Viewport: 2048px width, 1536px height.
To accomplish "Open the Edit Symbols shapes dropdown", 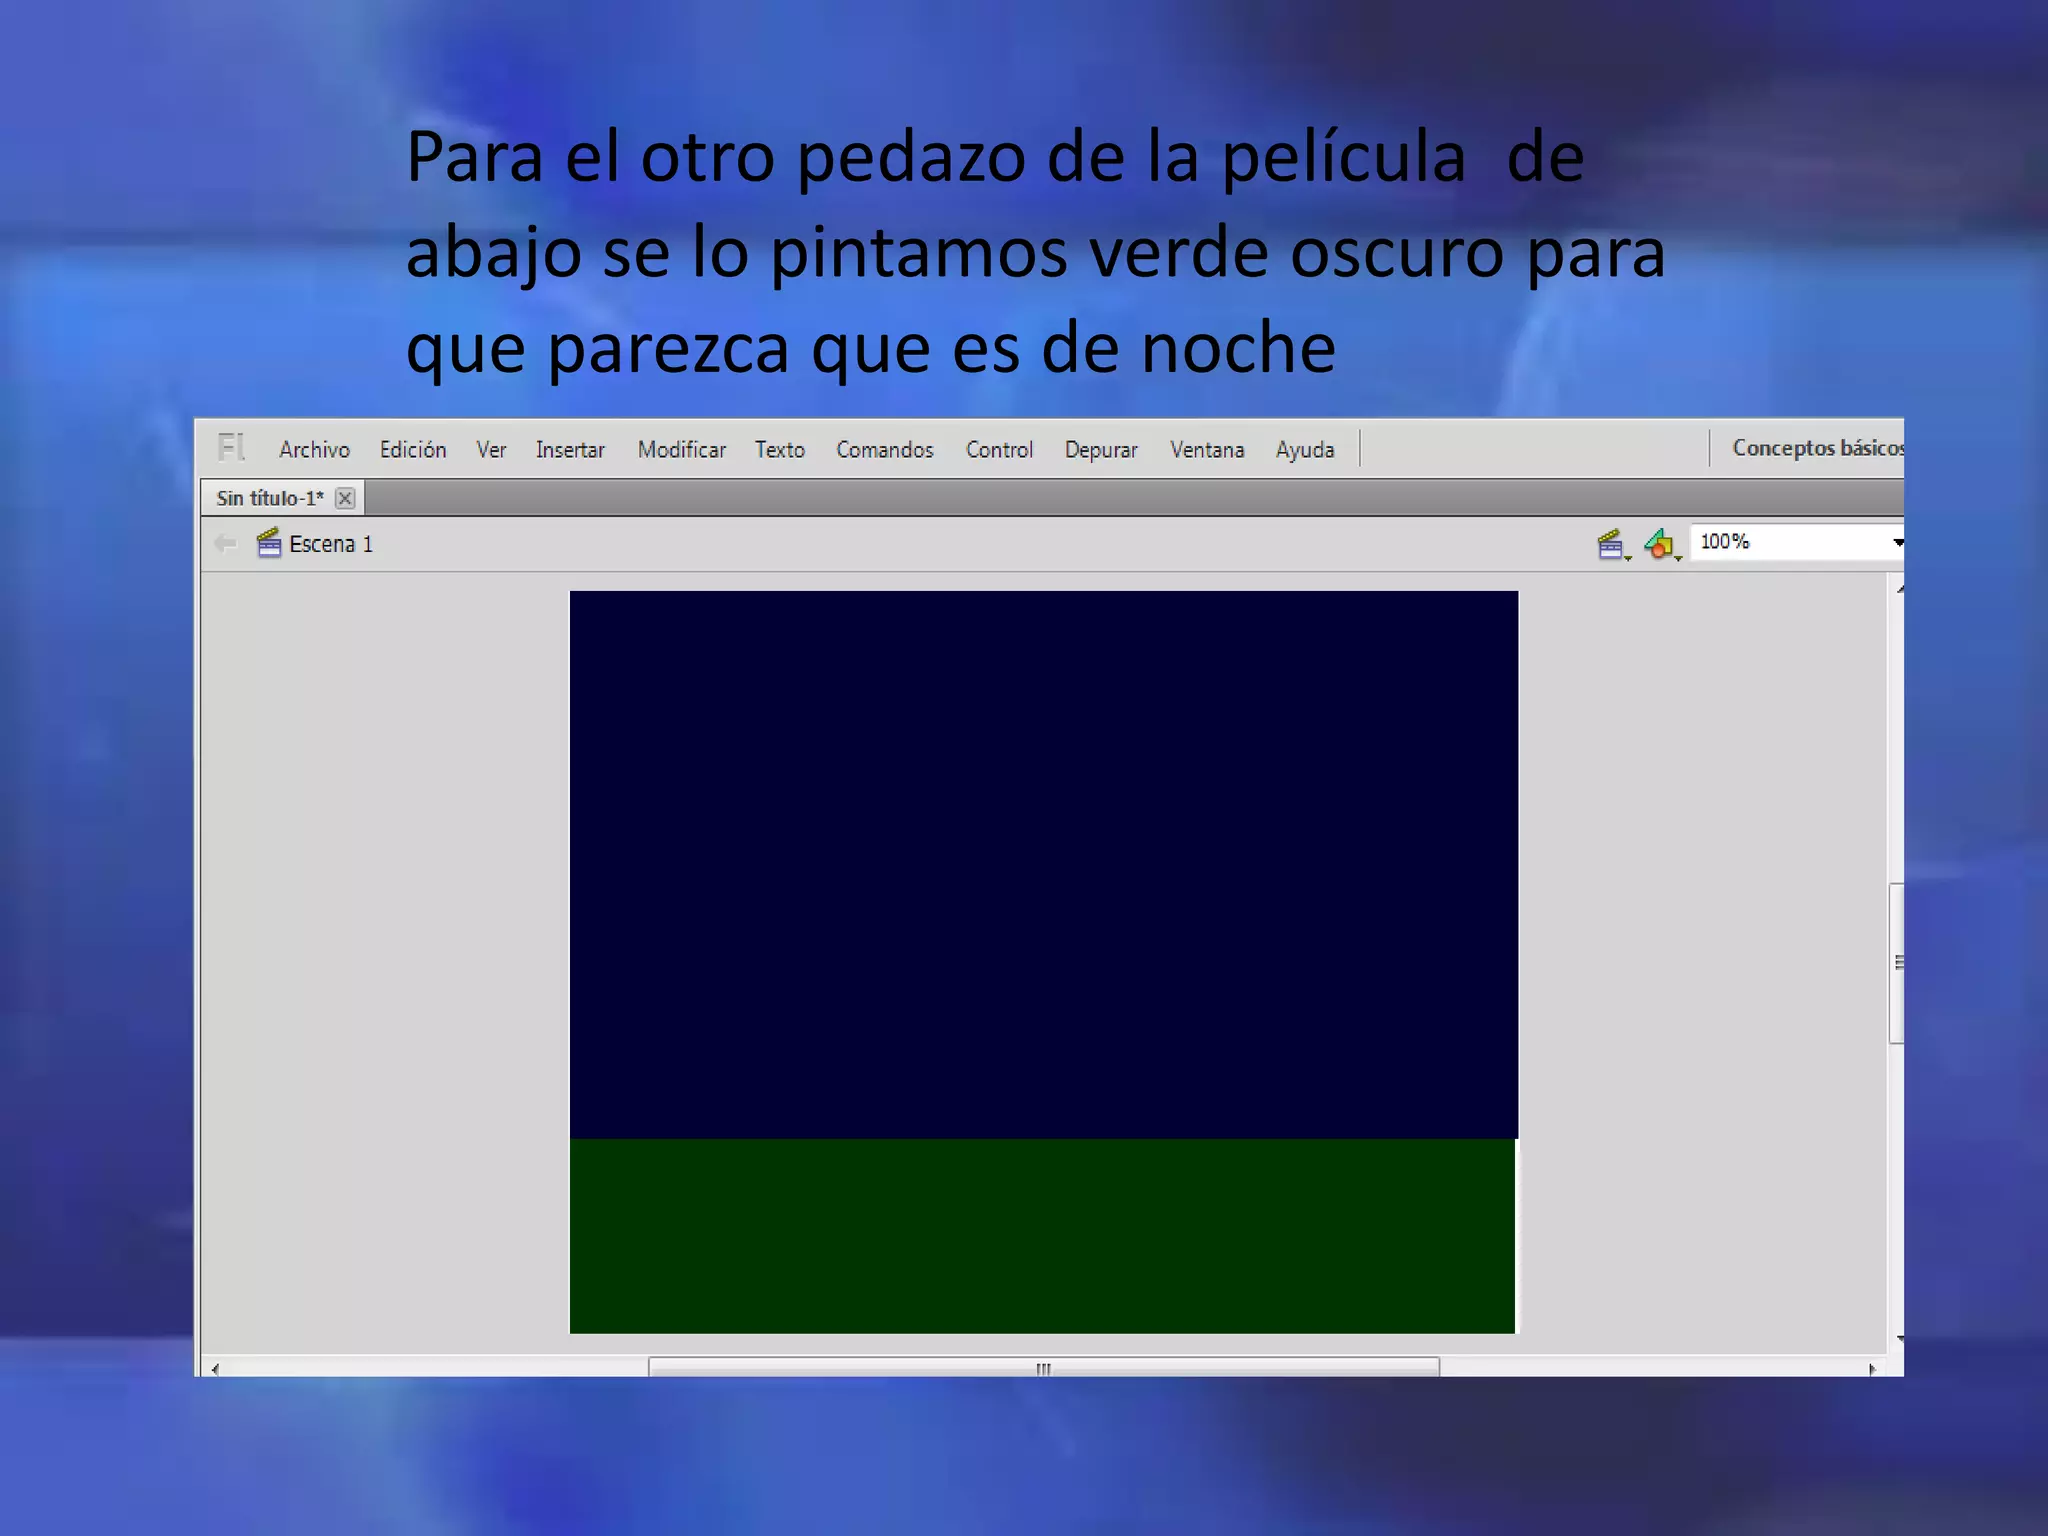I will pos(1662,544).
